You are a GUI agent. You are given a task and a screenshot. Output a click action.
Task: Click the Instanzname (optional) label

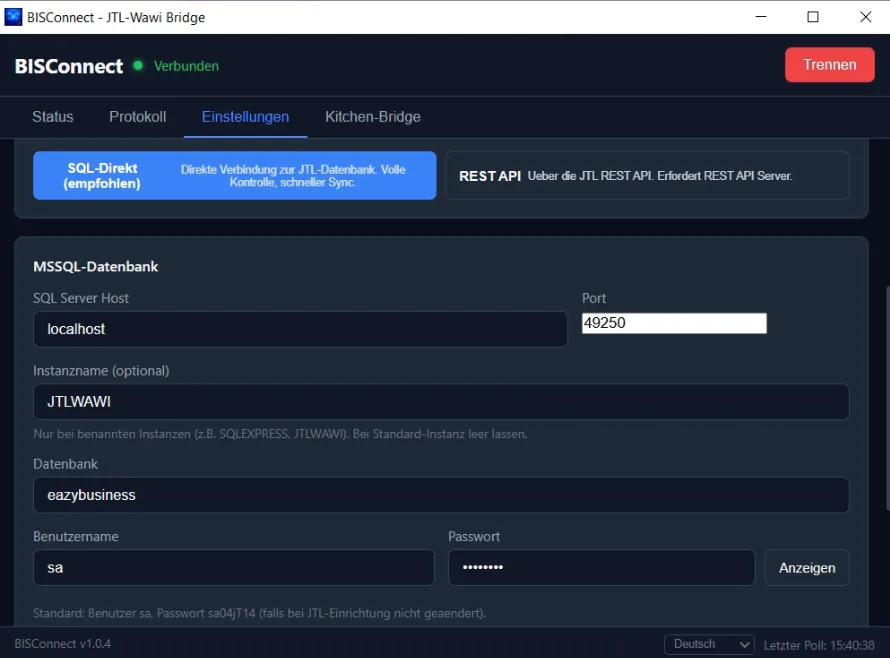coord(101,371)
